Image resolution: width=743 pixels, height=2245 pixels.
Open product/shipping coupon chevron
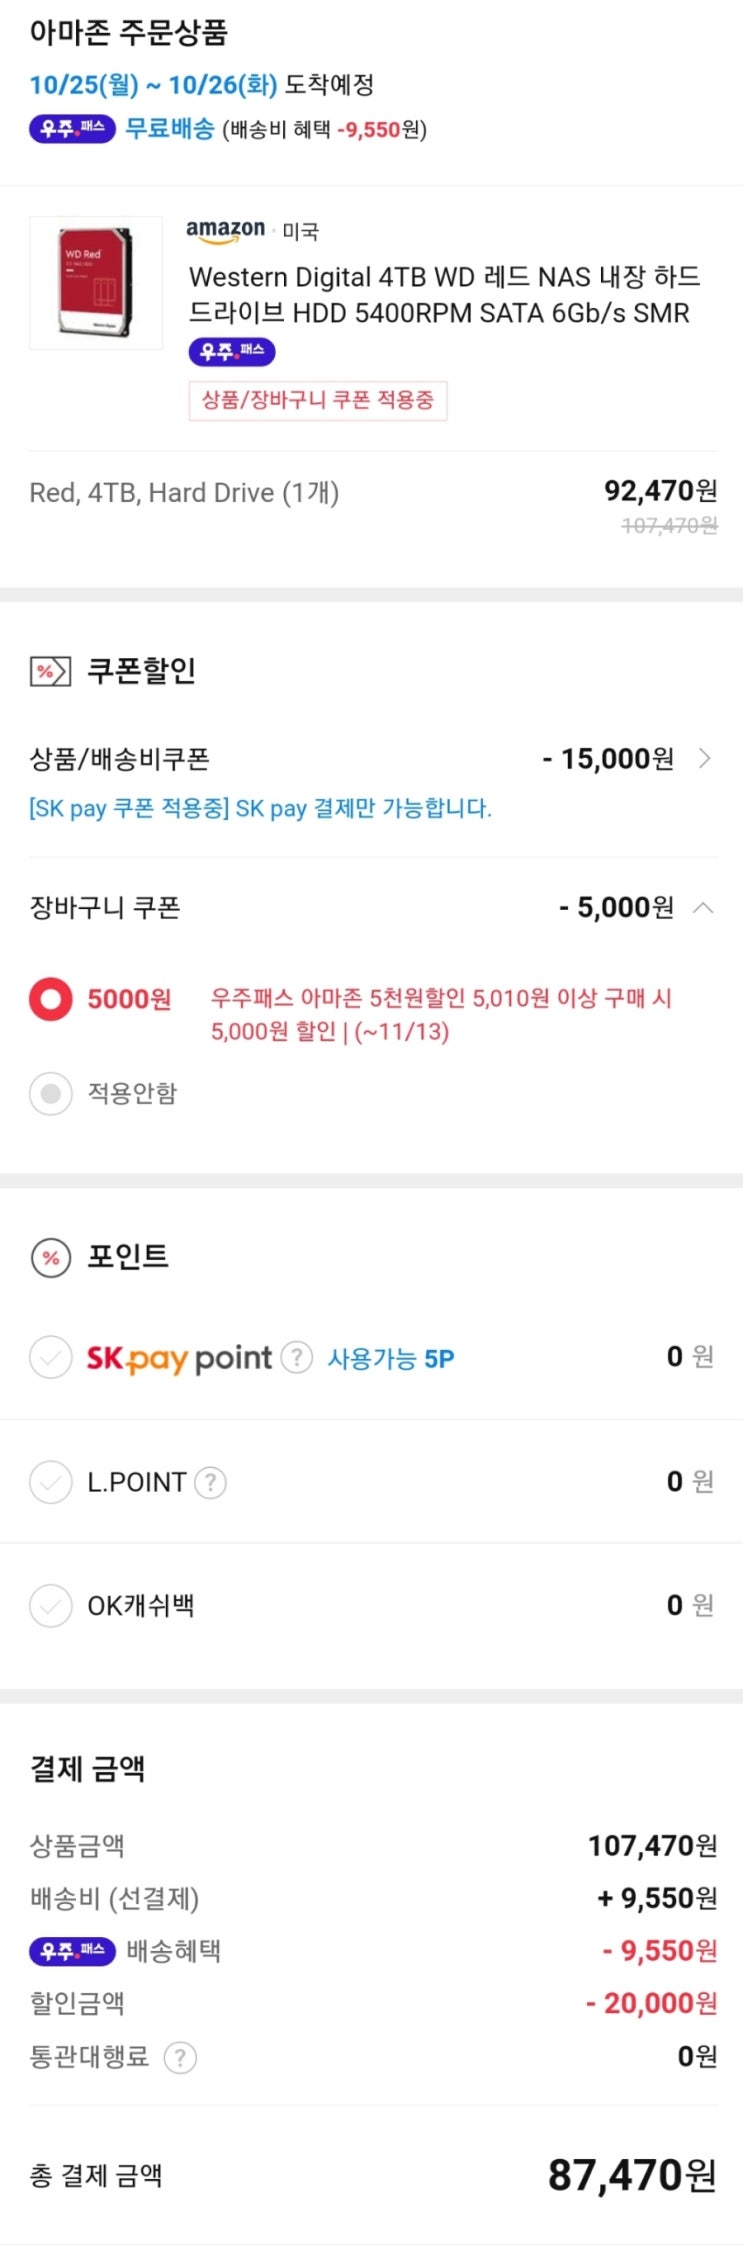pos(705,759)
